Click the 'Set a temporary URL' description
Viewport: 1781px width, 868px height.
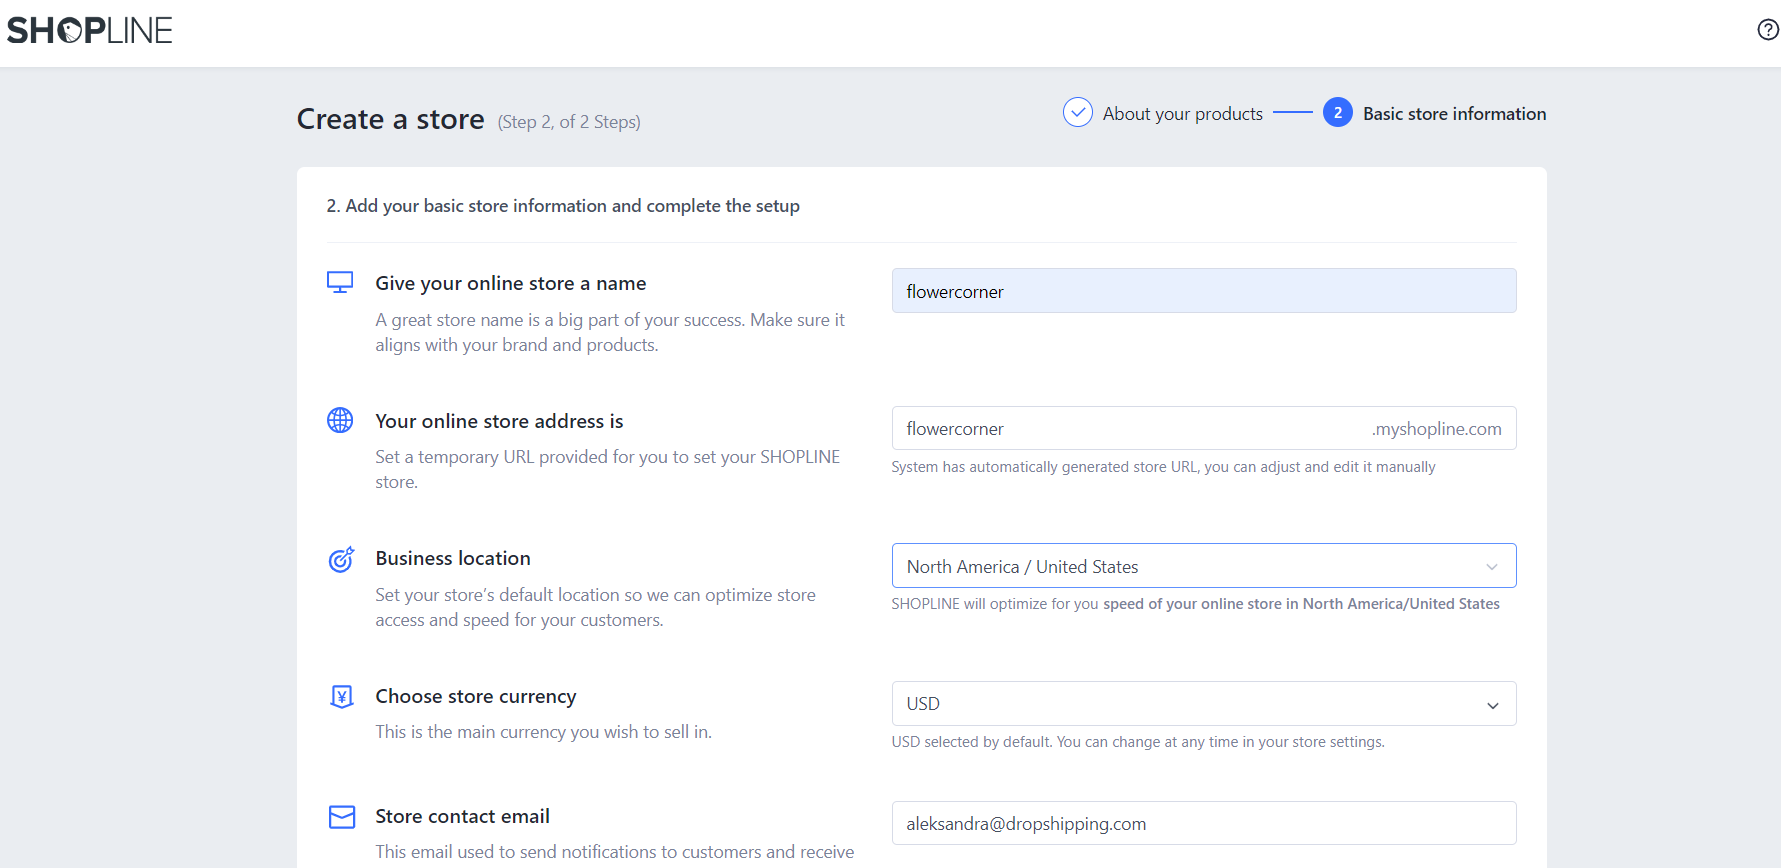608,469
